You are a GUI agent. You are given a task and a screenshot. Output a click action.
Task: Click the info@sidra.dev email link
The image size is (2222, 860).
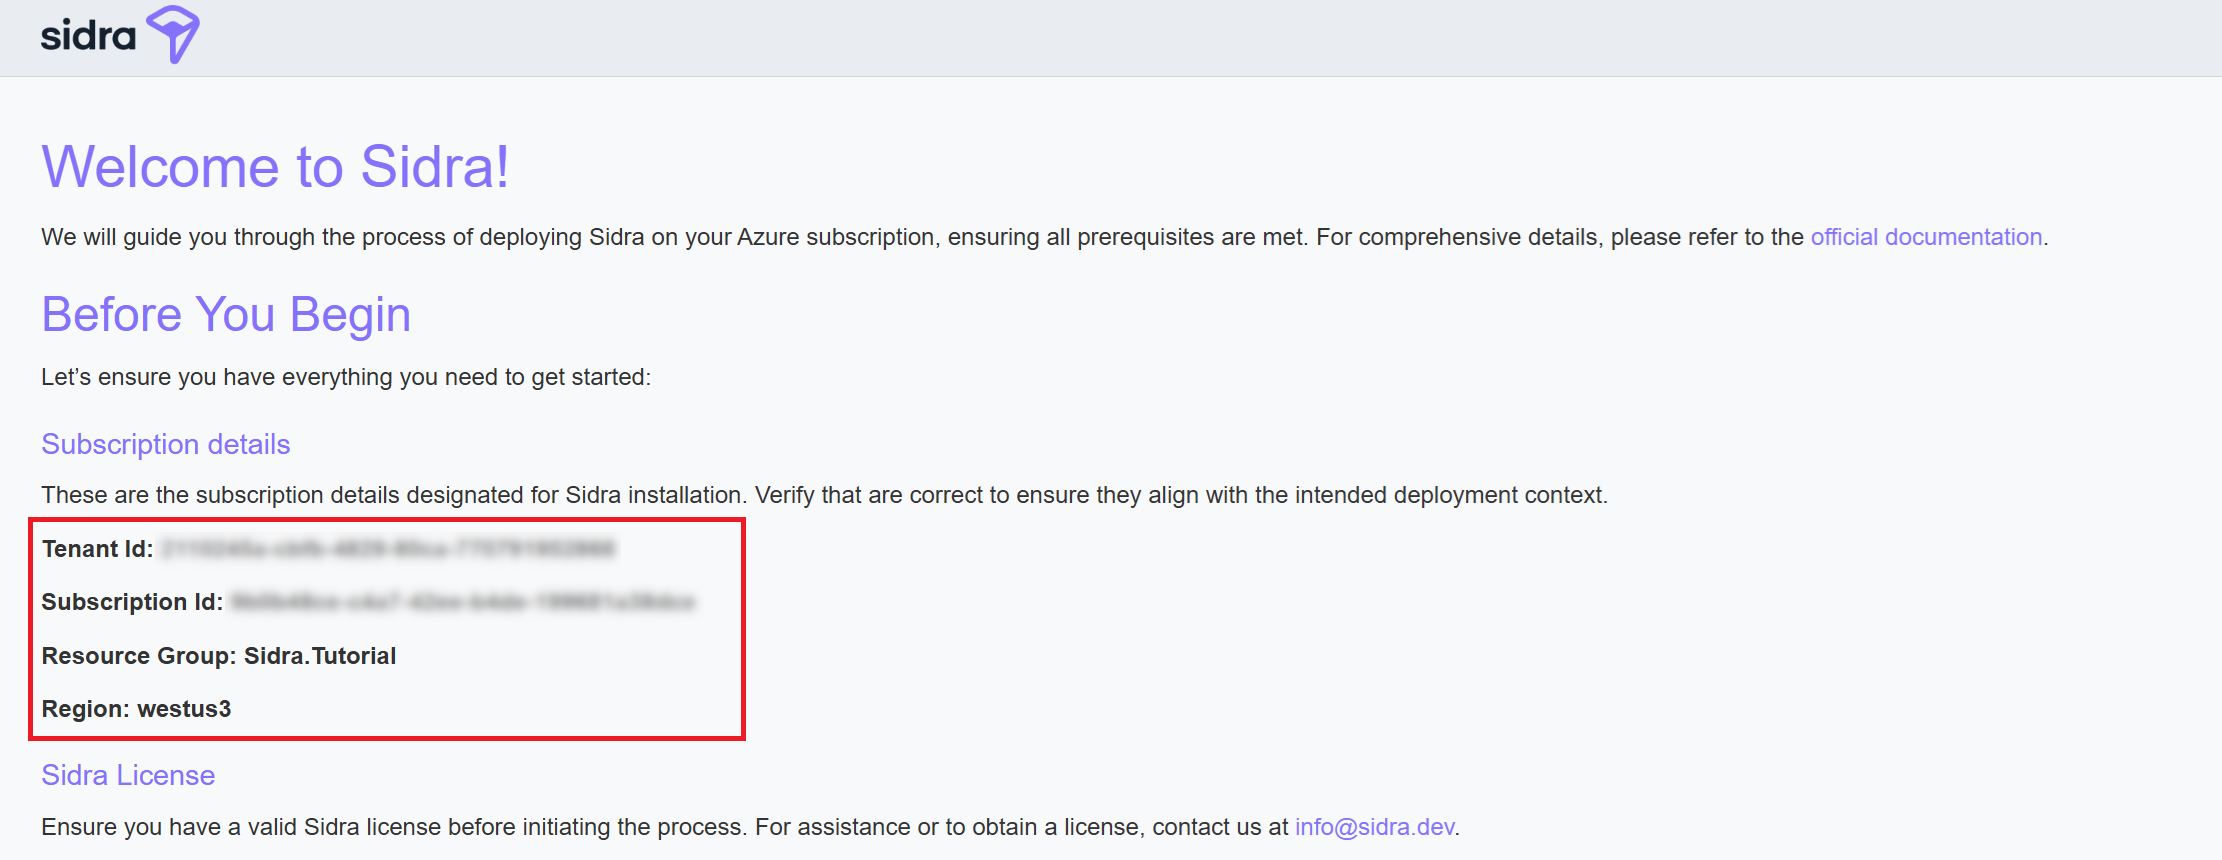pos(1374,827)
